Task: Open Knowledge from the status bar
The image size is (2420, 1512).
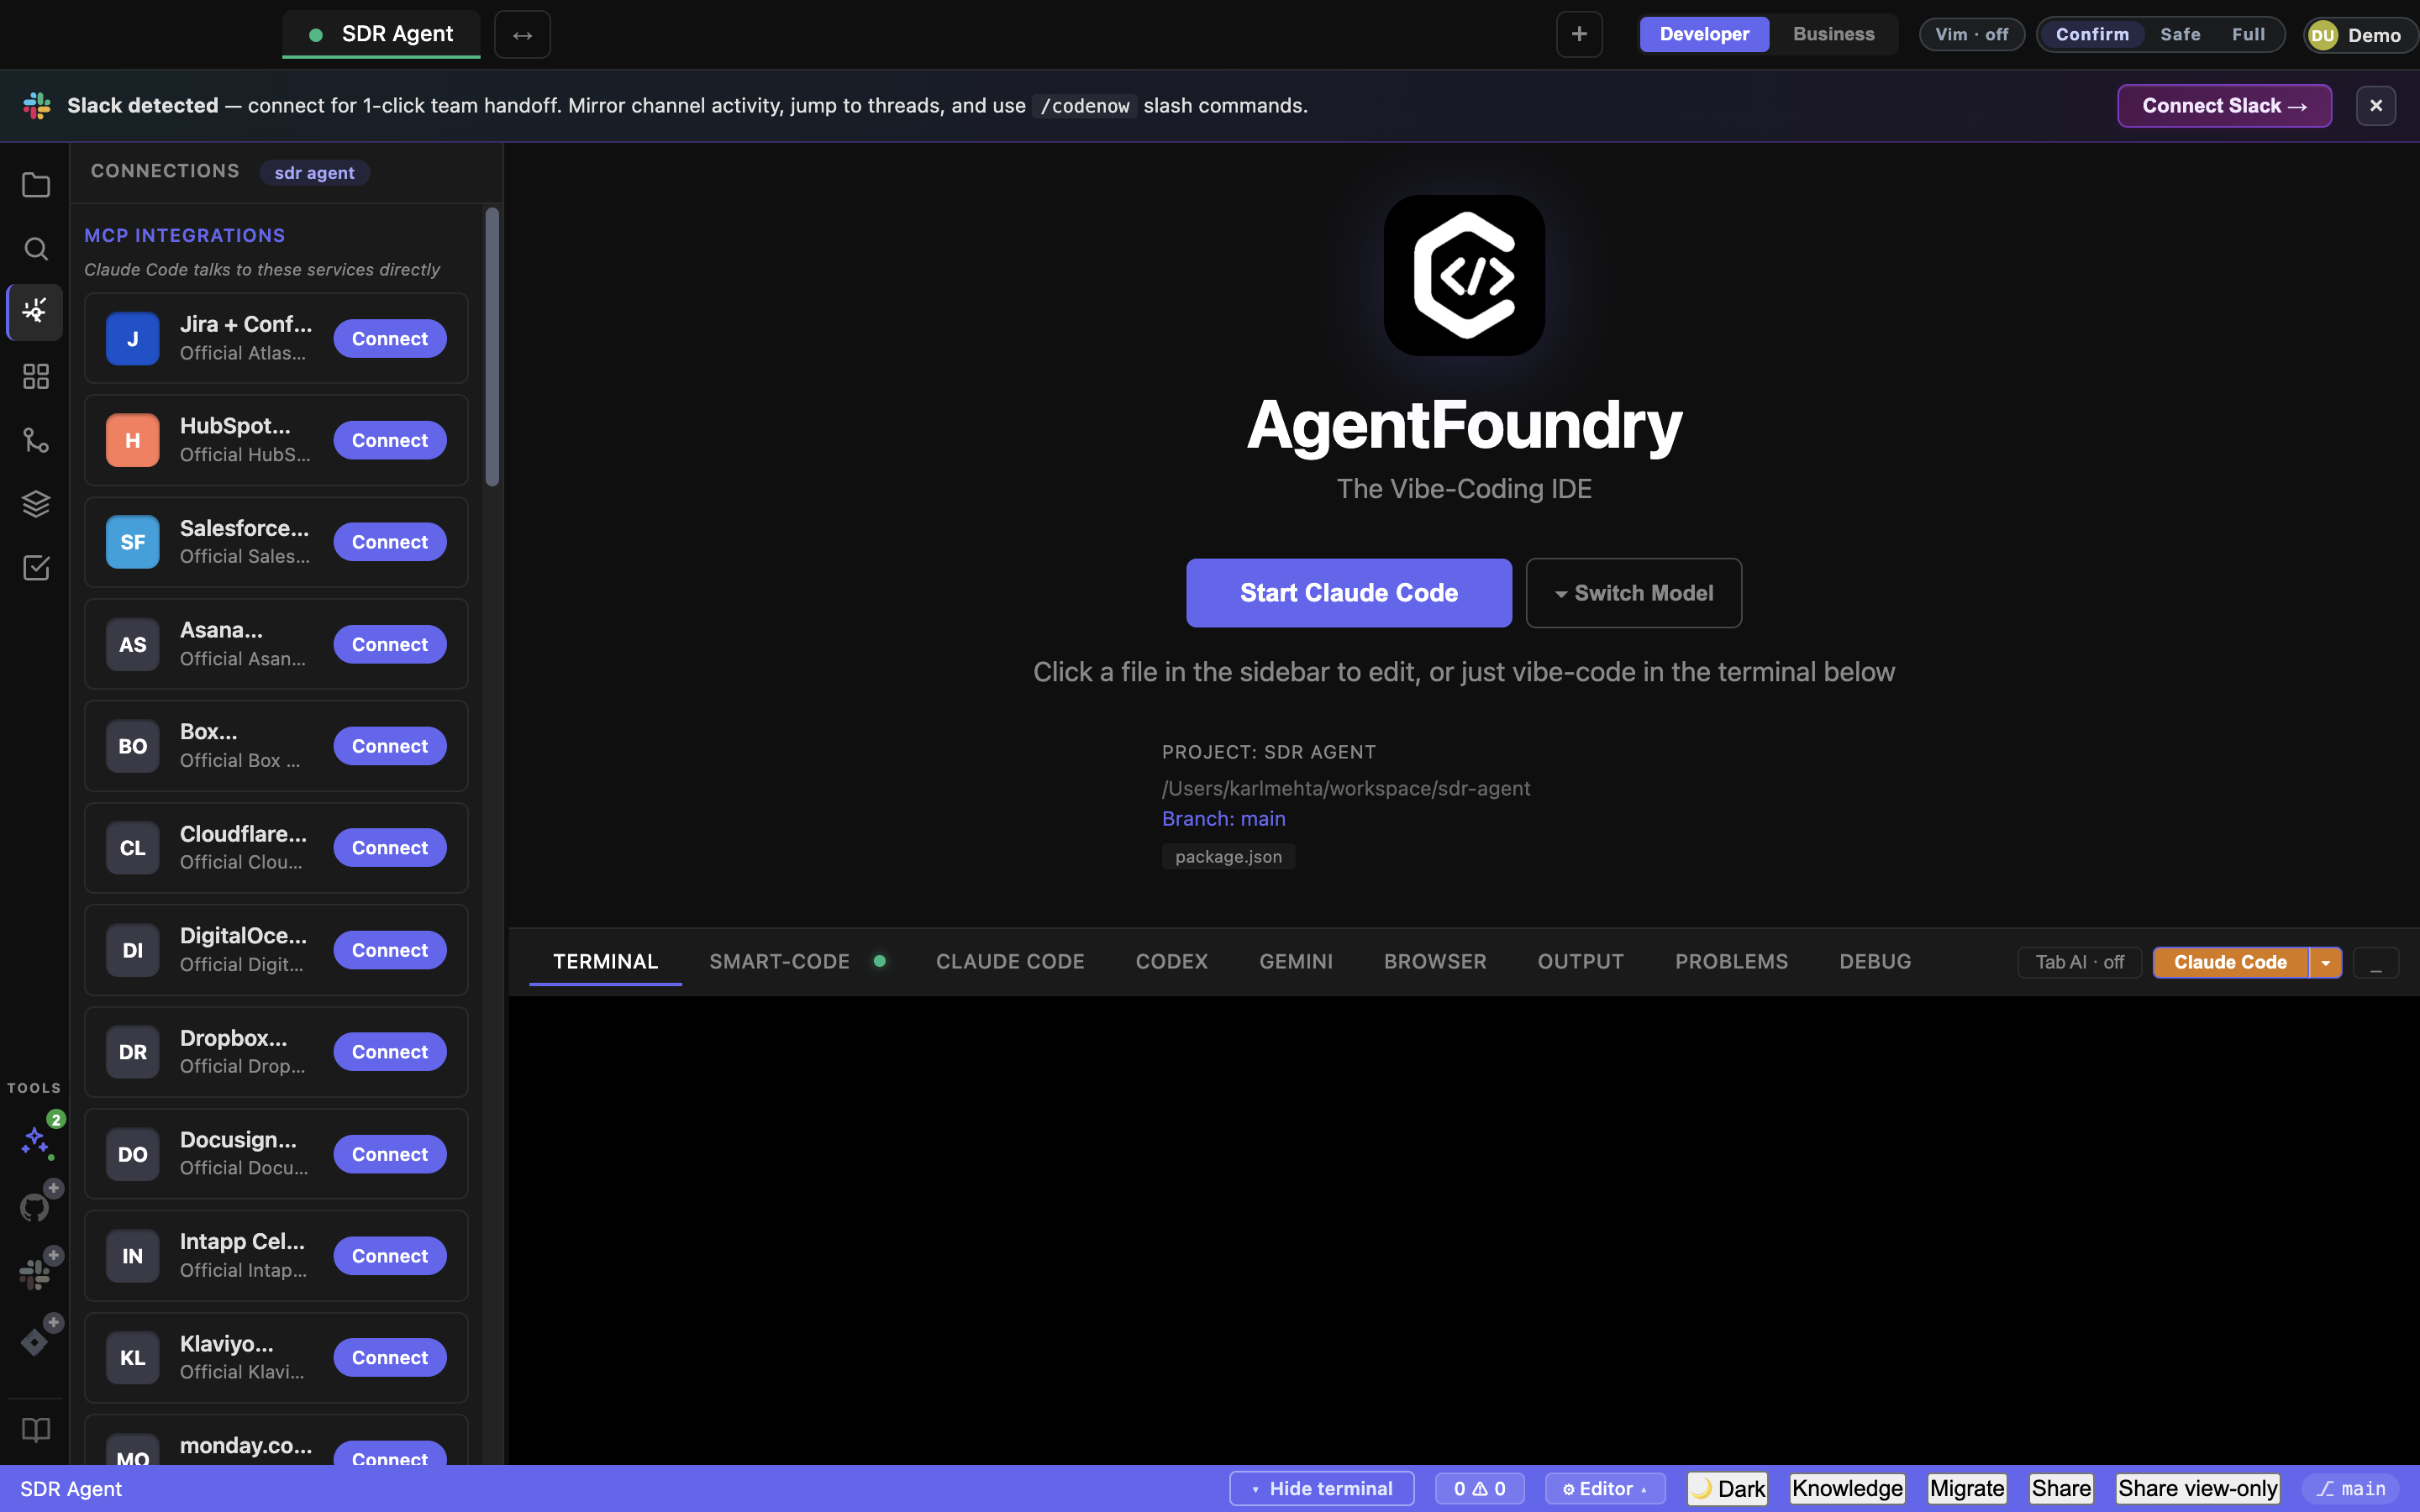Action: coord(1847,1489)
